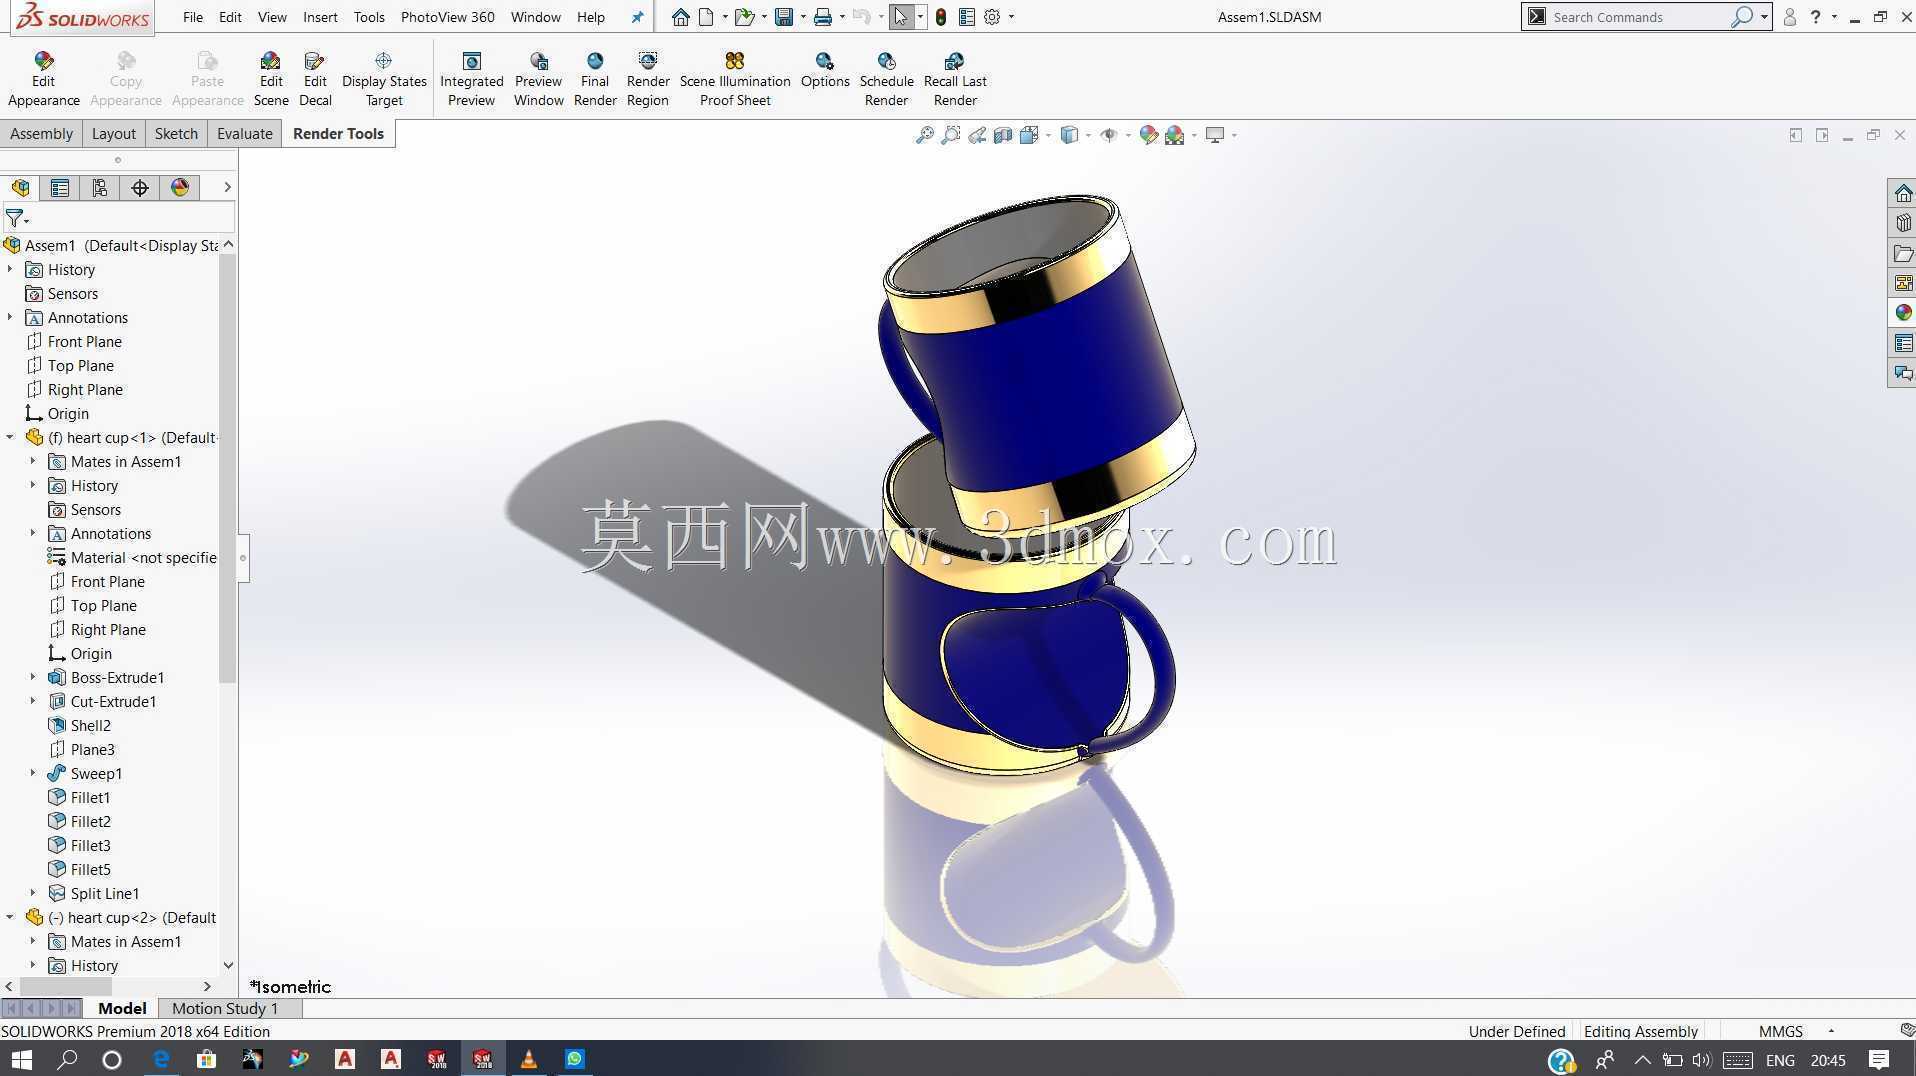1916x1076 pixels.
Task: Switch to Sketch tab
Action: [x=176, y=133]
